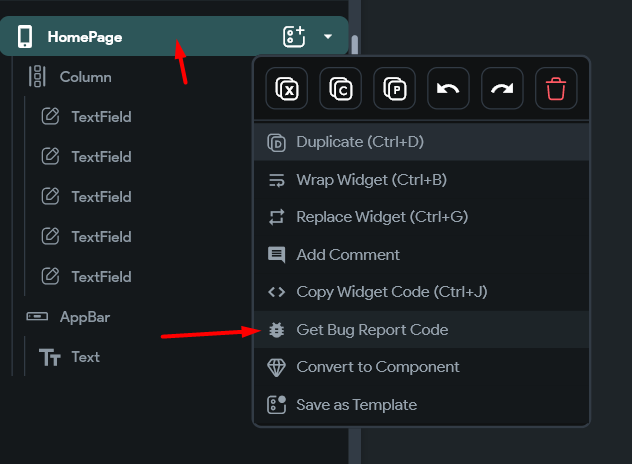Select the AppBar node in widget tree
Screen dimensions: 632x464
coord(85,317)
